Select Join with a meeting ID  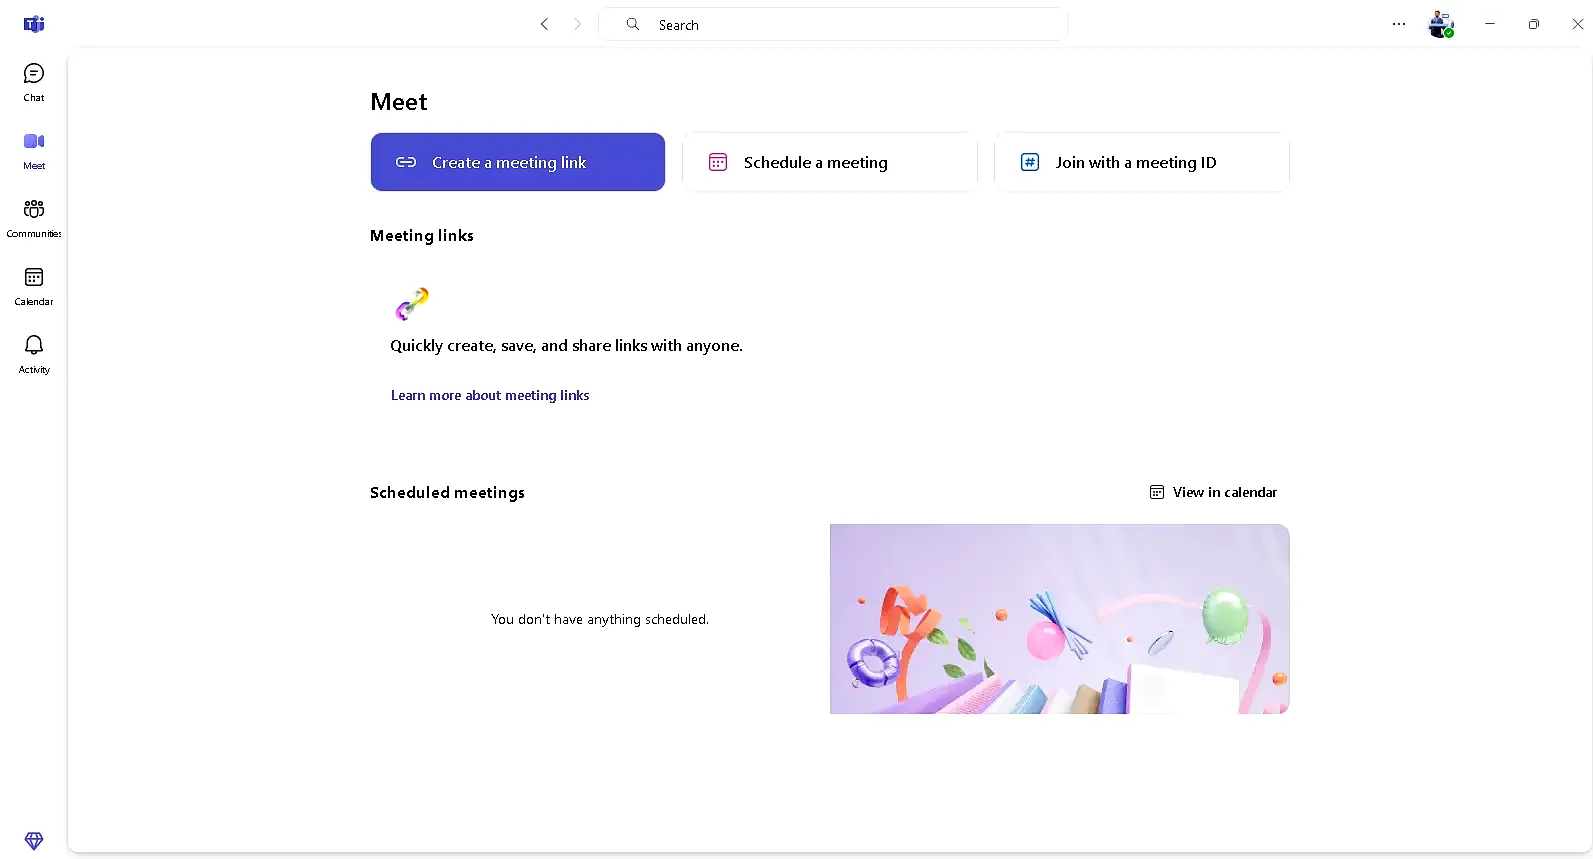coord(1141,162)
